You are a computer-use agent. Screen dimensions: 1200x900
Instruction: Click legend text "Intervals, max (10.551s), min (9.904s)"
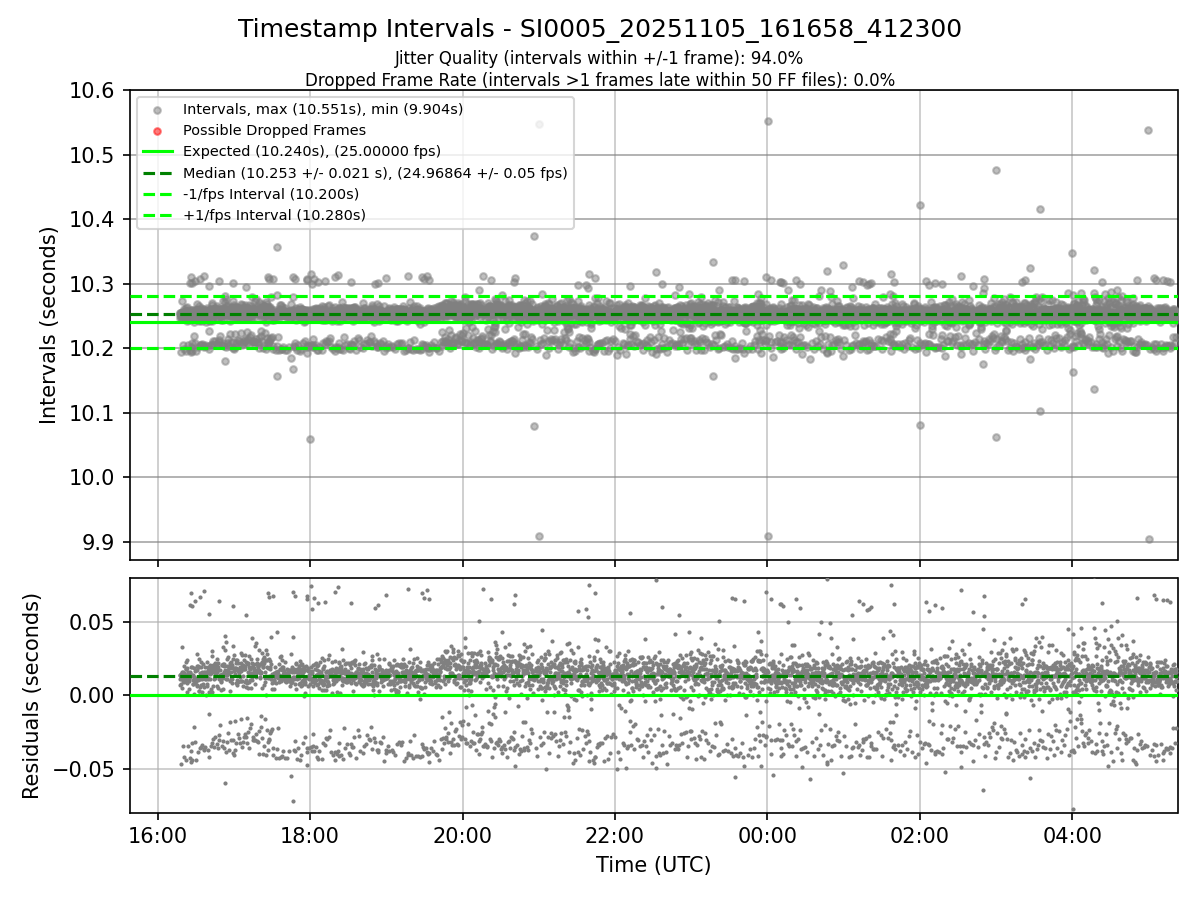pos(323,108)
